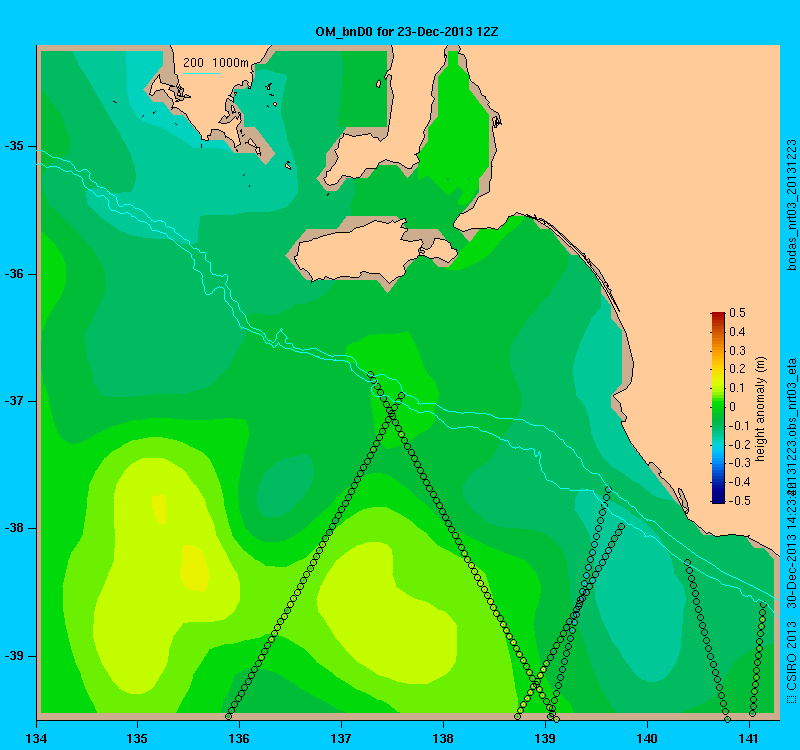This screenshot has width=800, height=750.
Task: Click the height anomaly color scale bar
Action: (718, 407)
